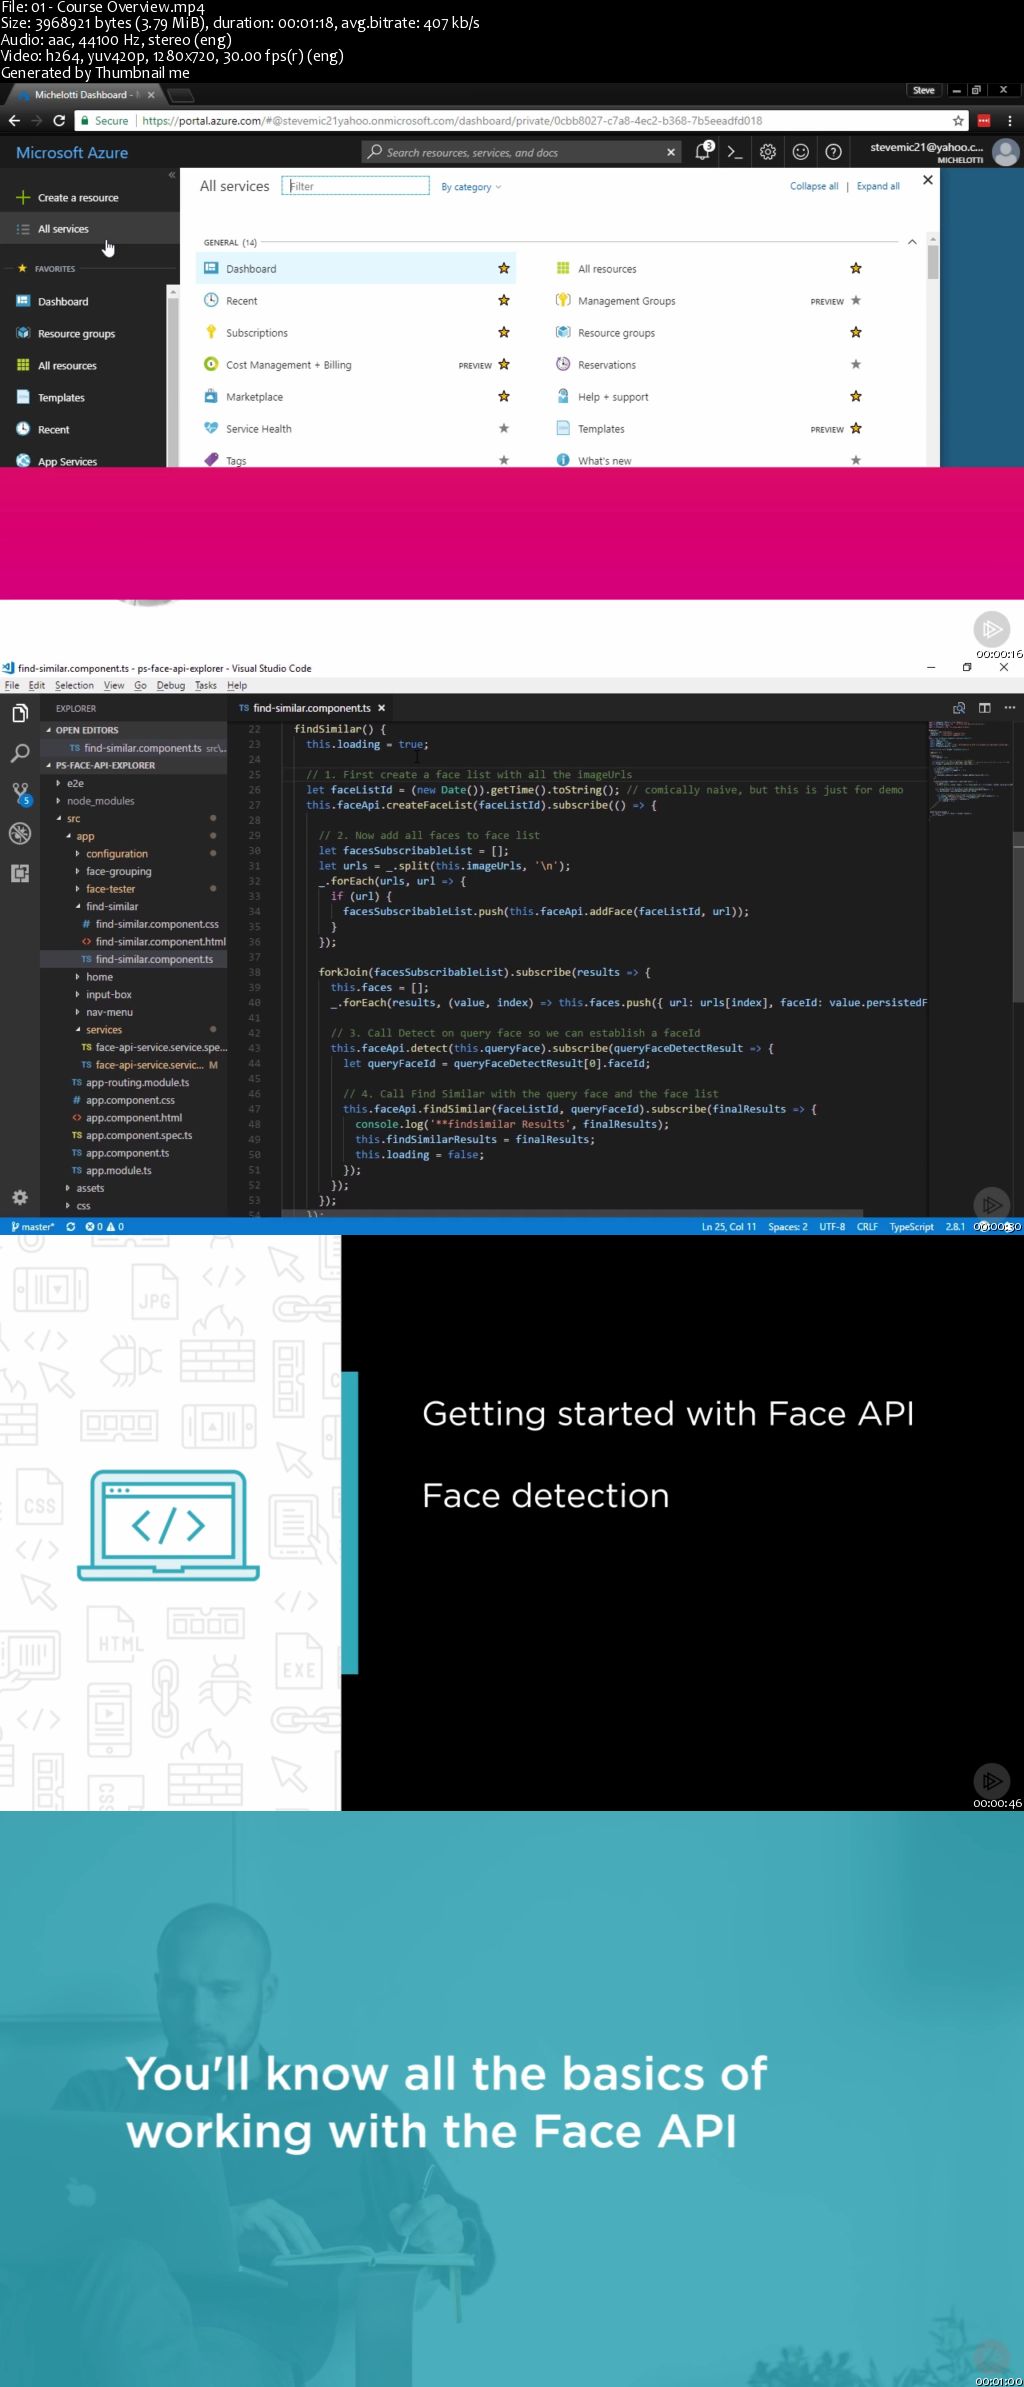Toggle favorite star for Recent service
Image resolution: width=1024 pixels, height=2387 pixels.
click(504, 300)
